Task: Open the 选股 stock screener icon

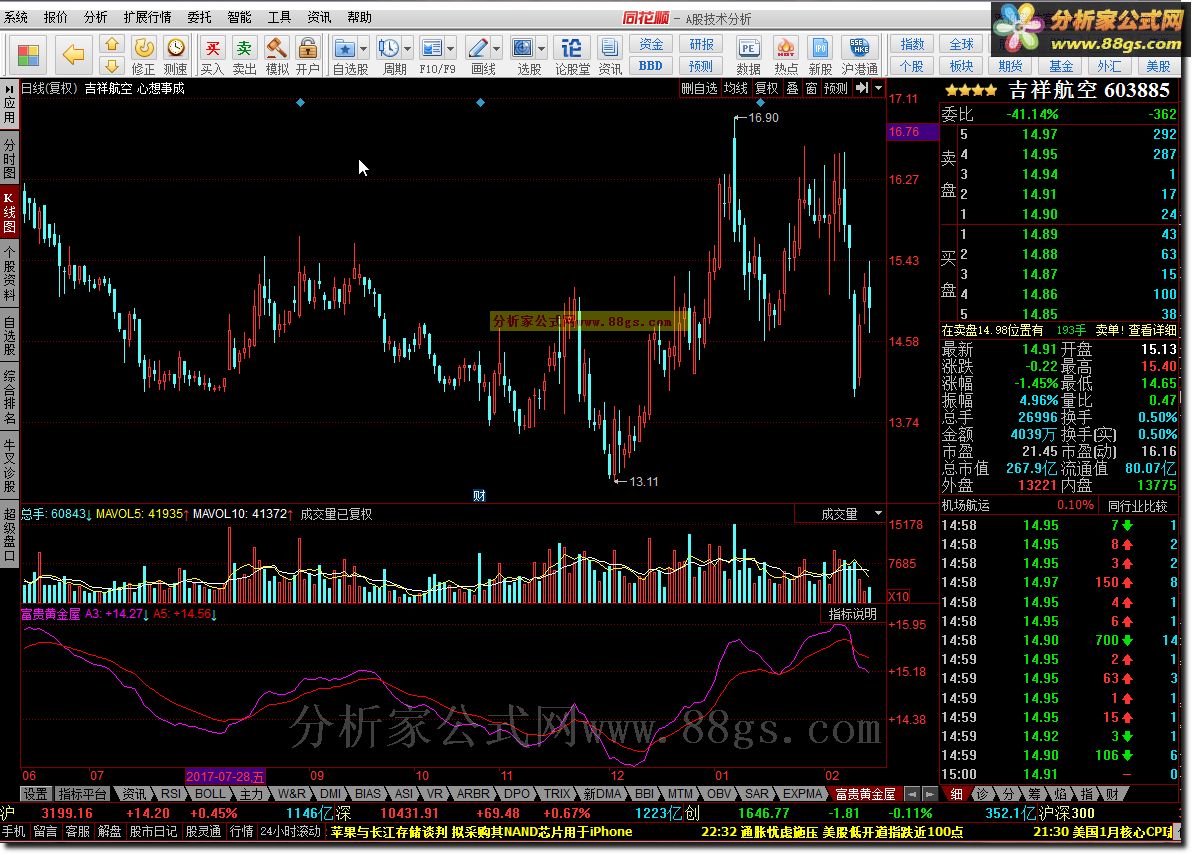Action: (523, 56)
